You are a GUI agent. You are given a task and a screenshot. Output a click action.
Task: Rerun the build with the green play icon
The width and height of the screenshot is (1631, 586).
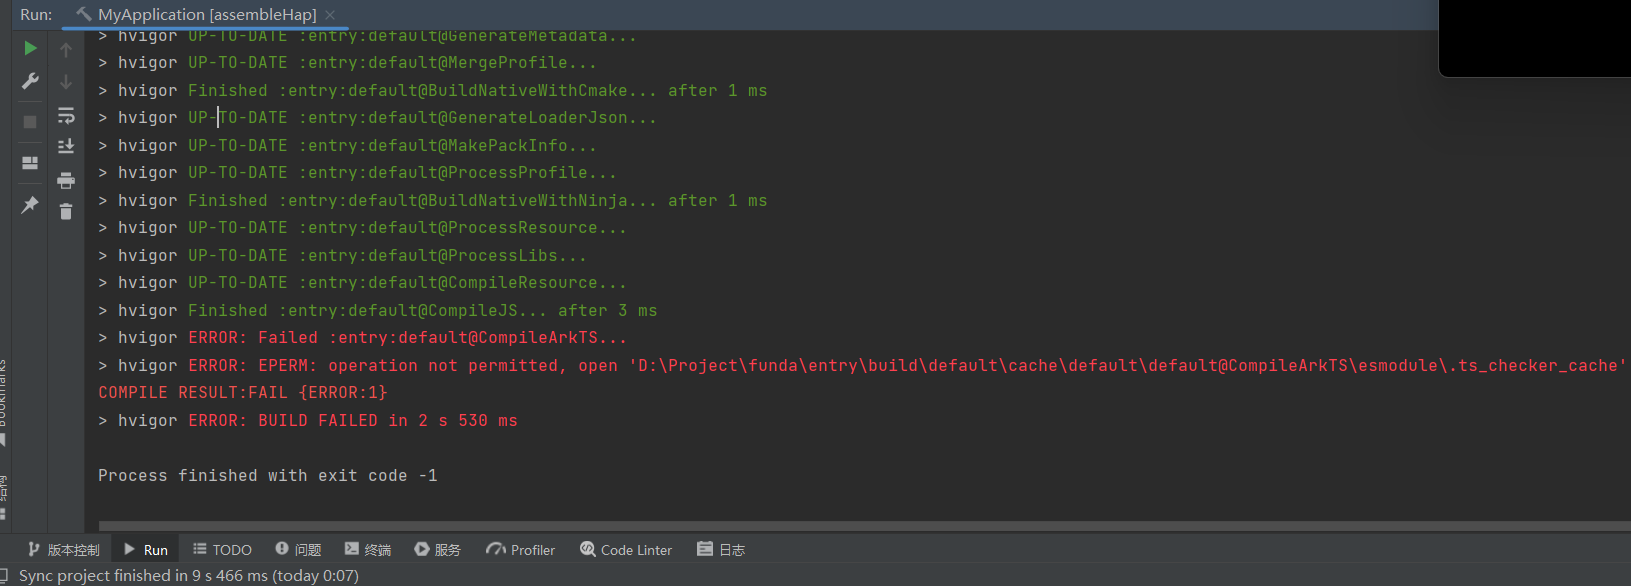pos(30,48)
